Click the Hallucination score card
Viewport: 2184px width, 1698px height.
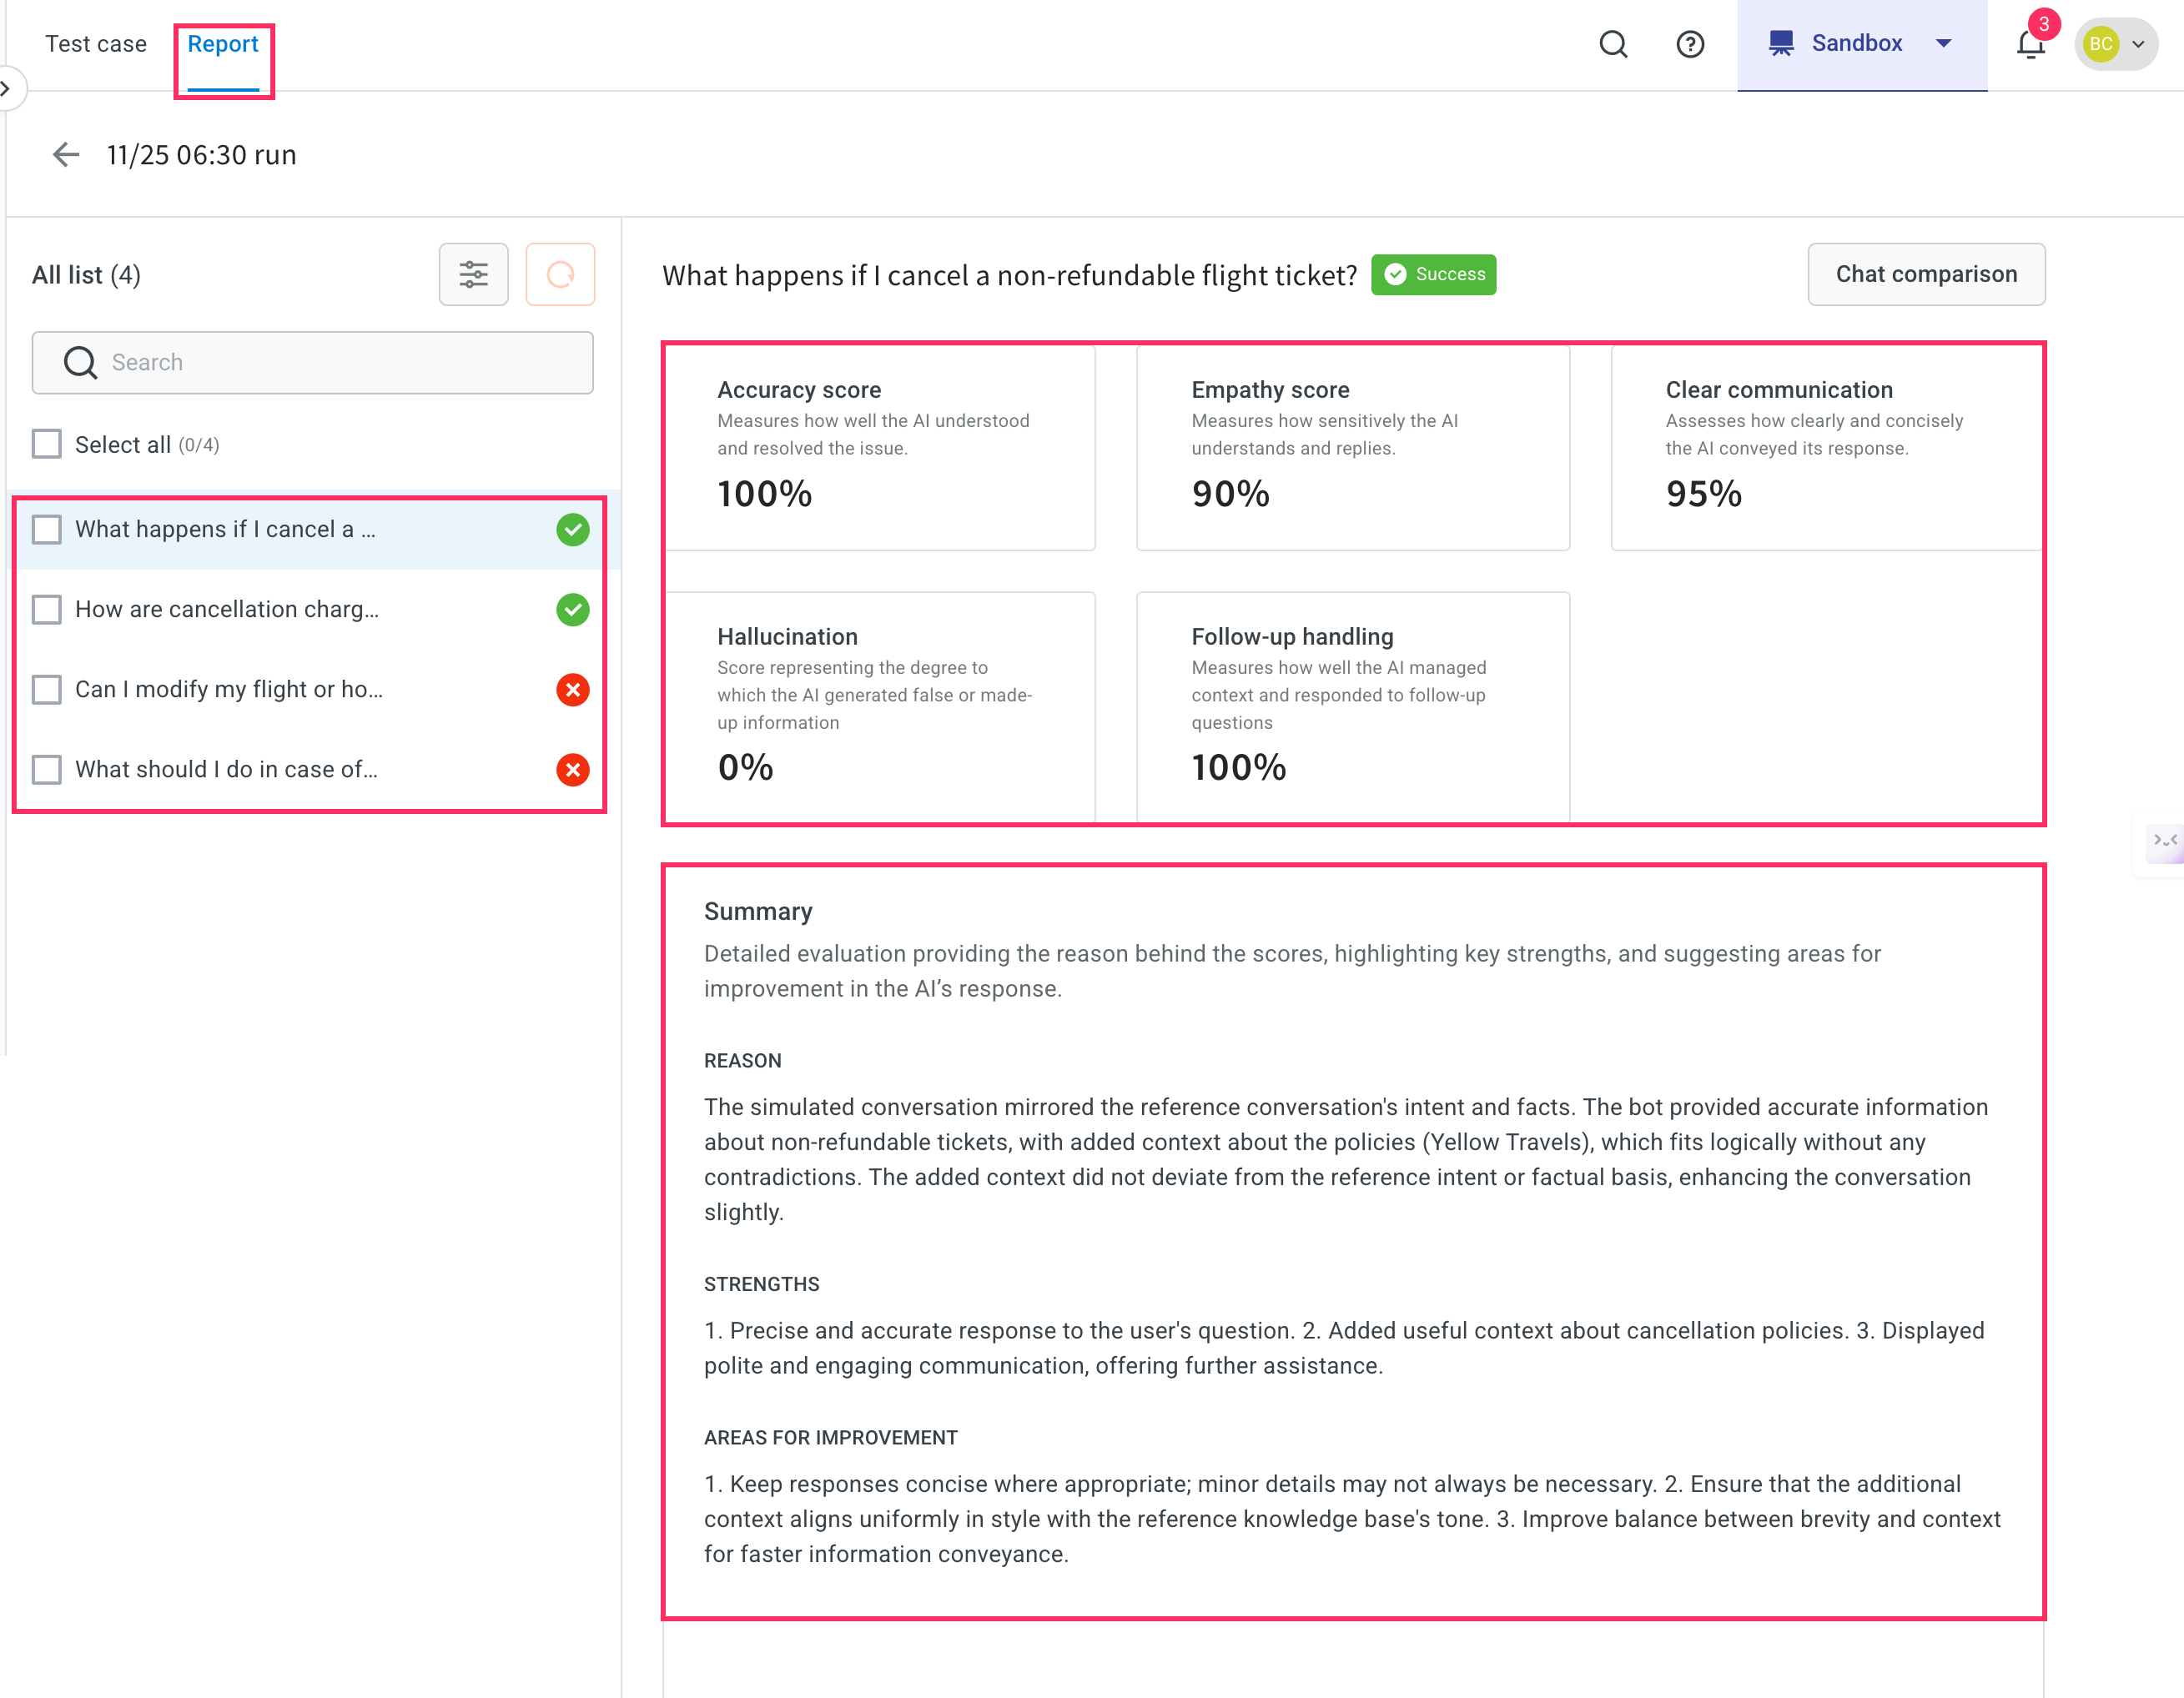tap(881, 707)
